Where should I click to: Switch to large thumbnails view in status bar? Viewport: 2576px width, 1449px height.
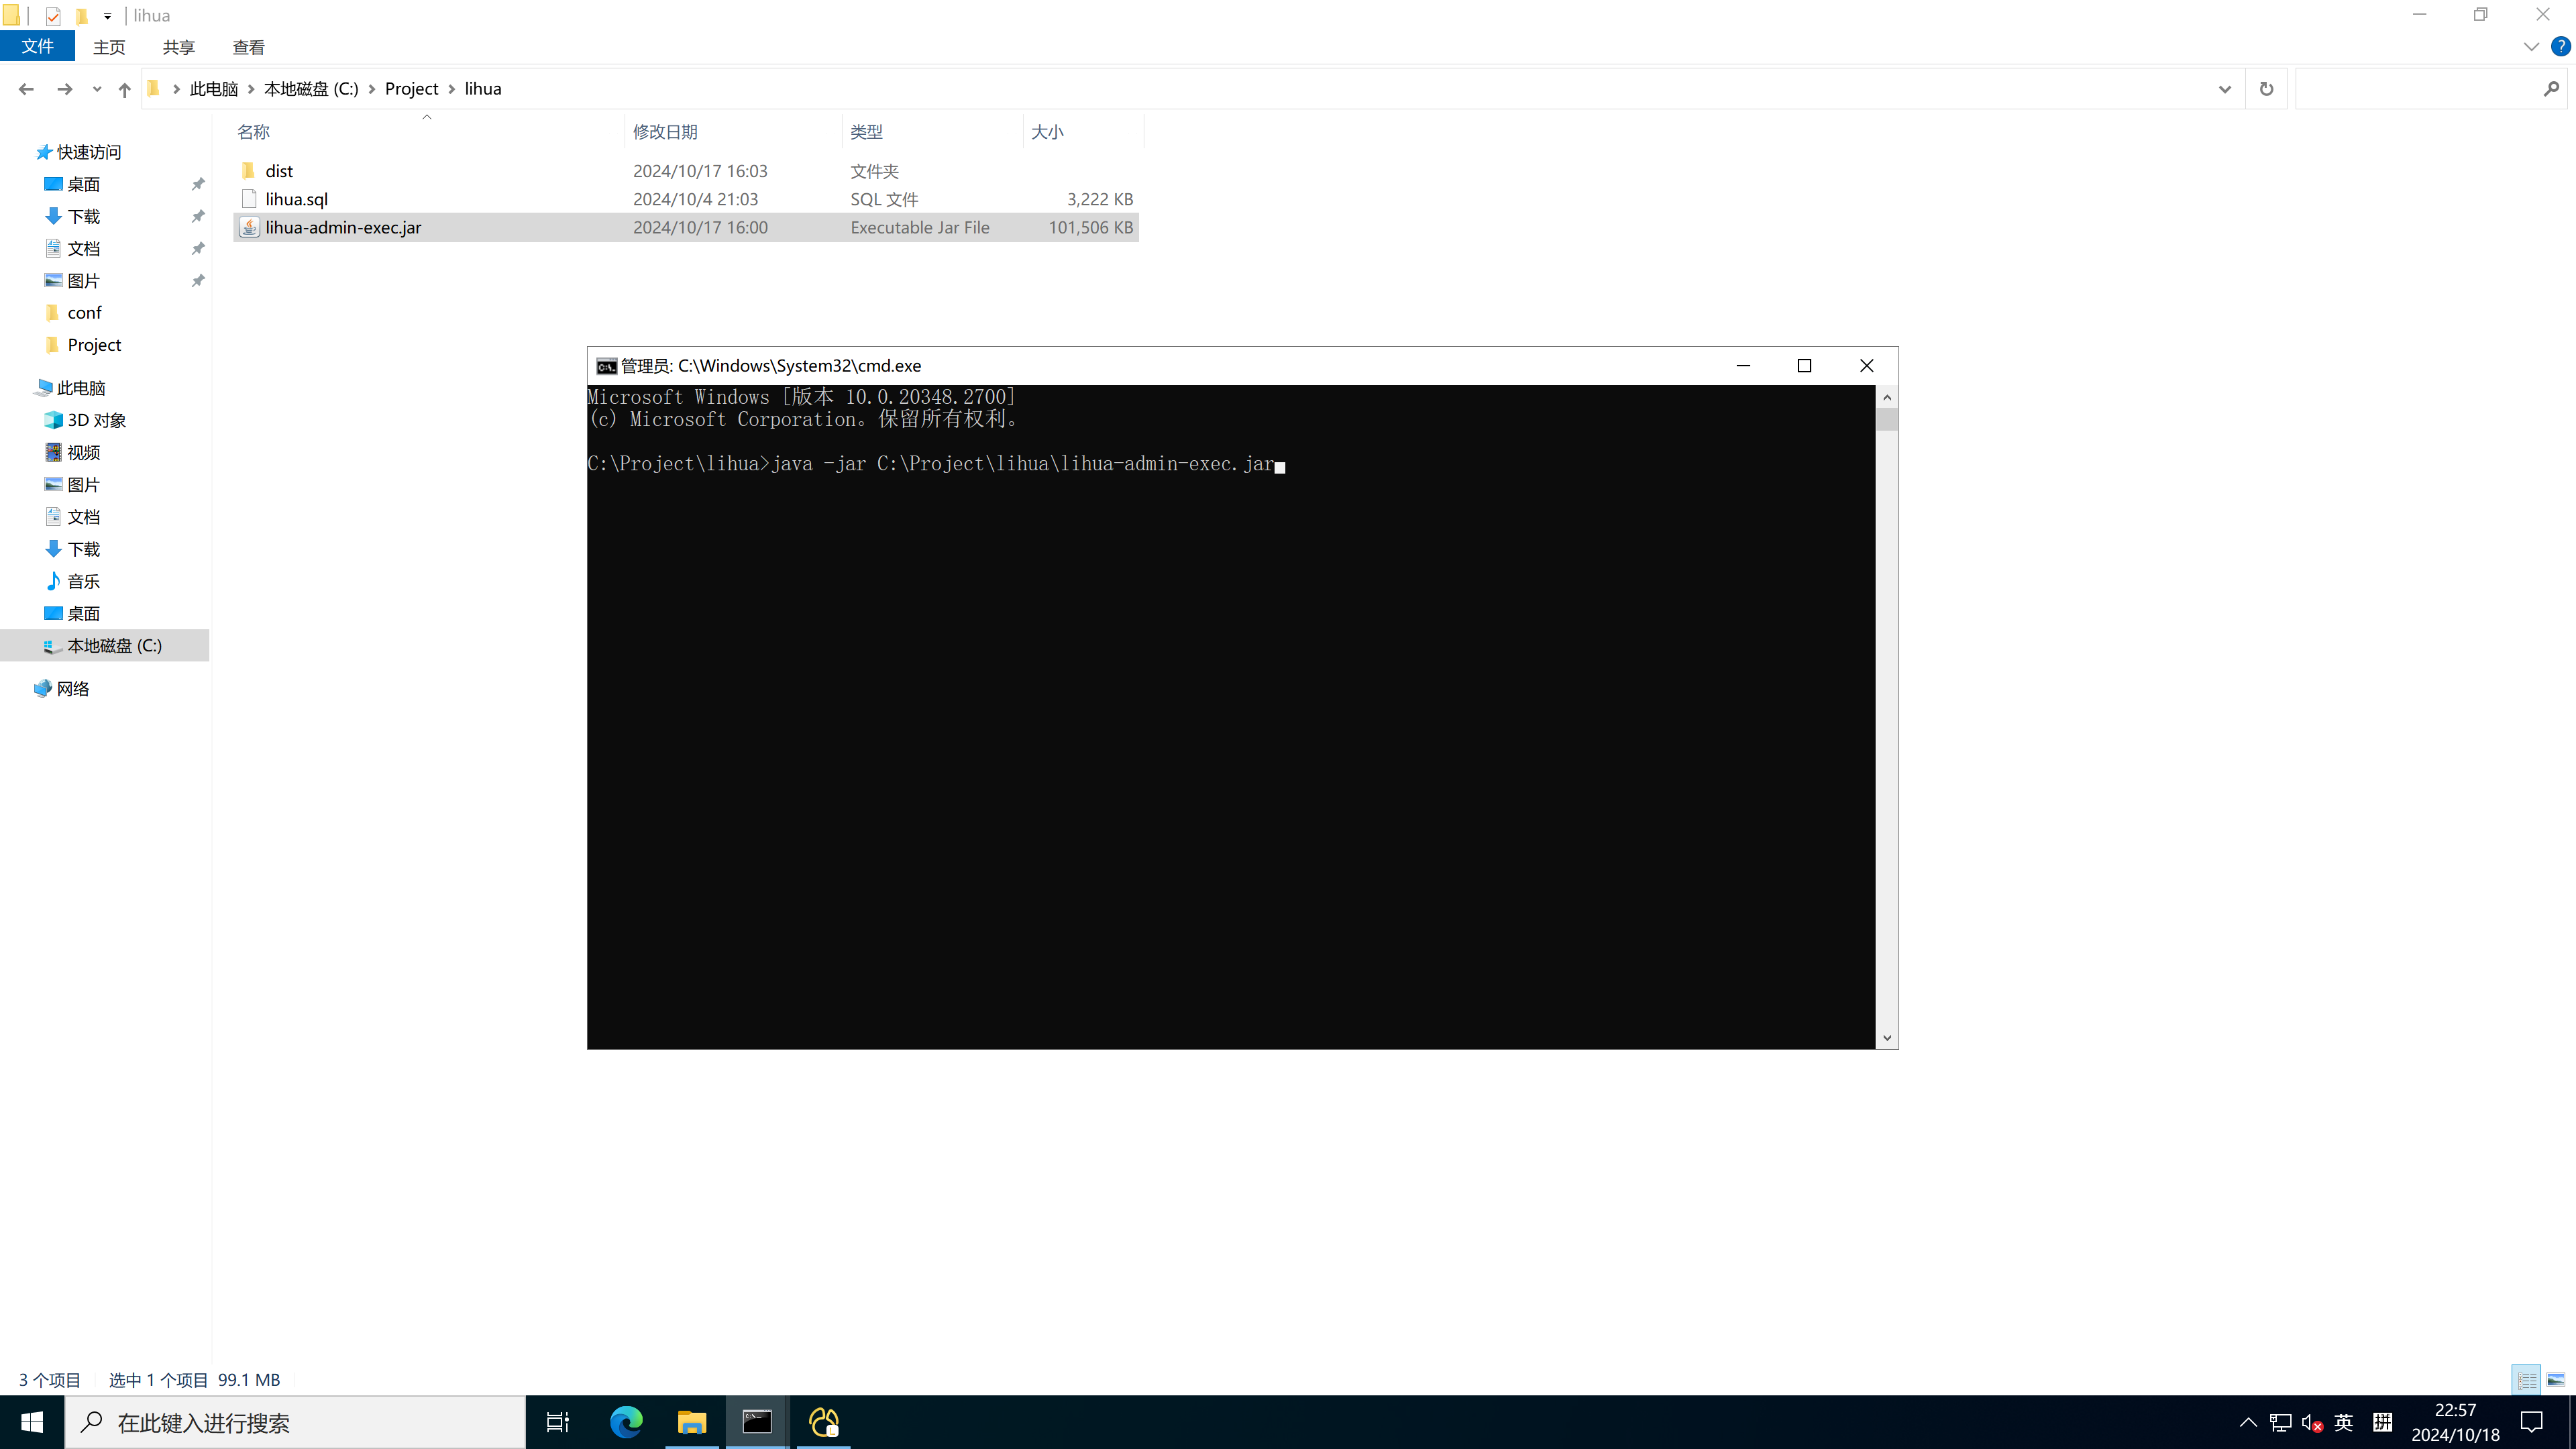point(2556,1379)
